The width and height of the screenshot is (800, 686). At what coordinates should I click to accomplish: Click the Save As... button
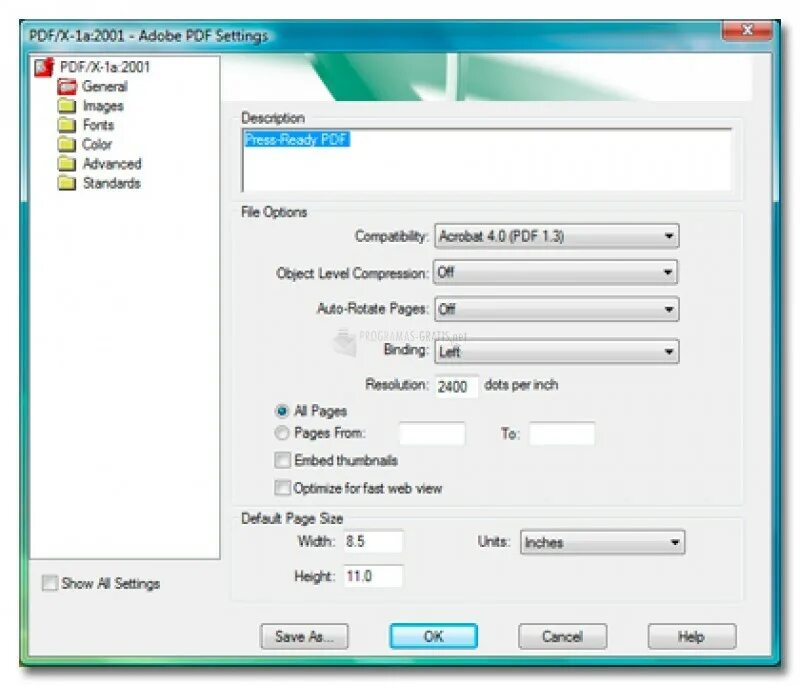click(x=304, y=637)
